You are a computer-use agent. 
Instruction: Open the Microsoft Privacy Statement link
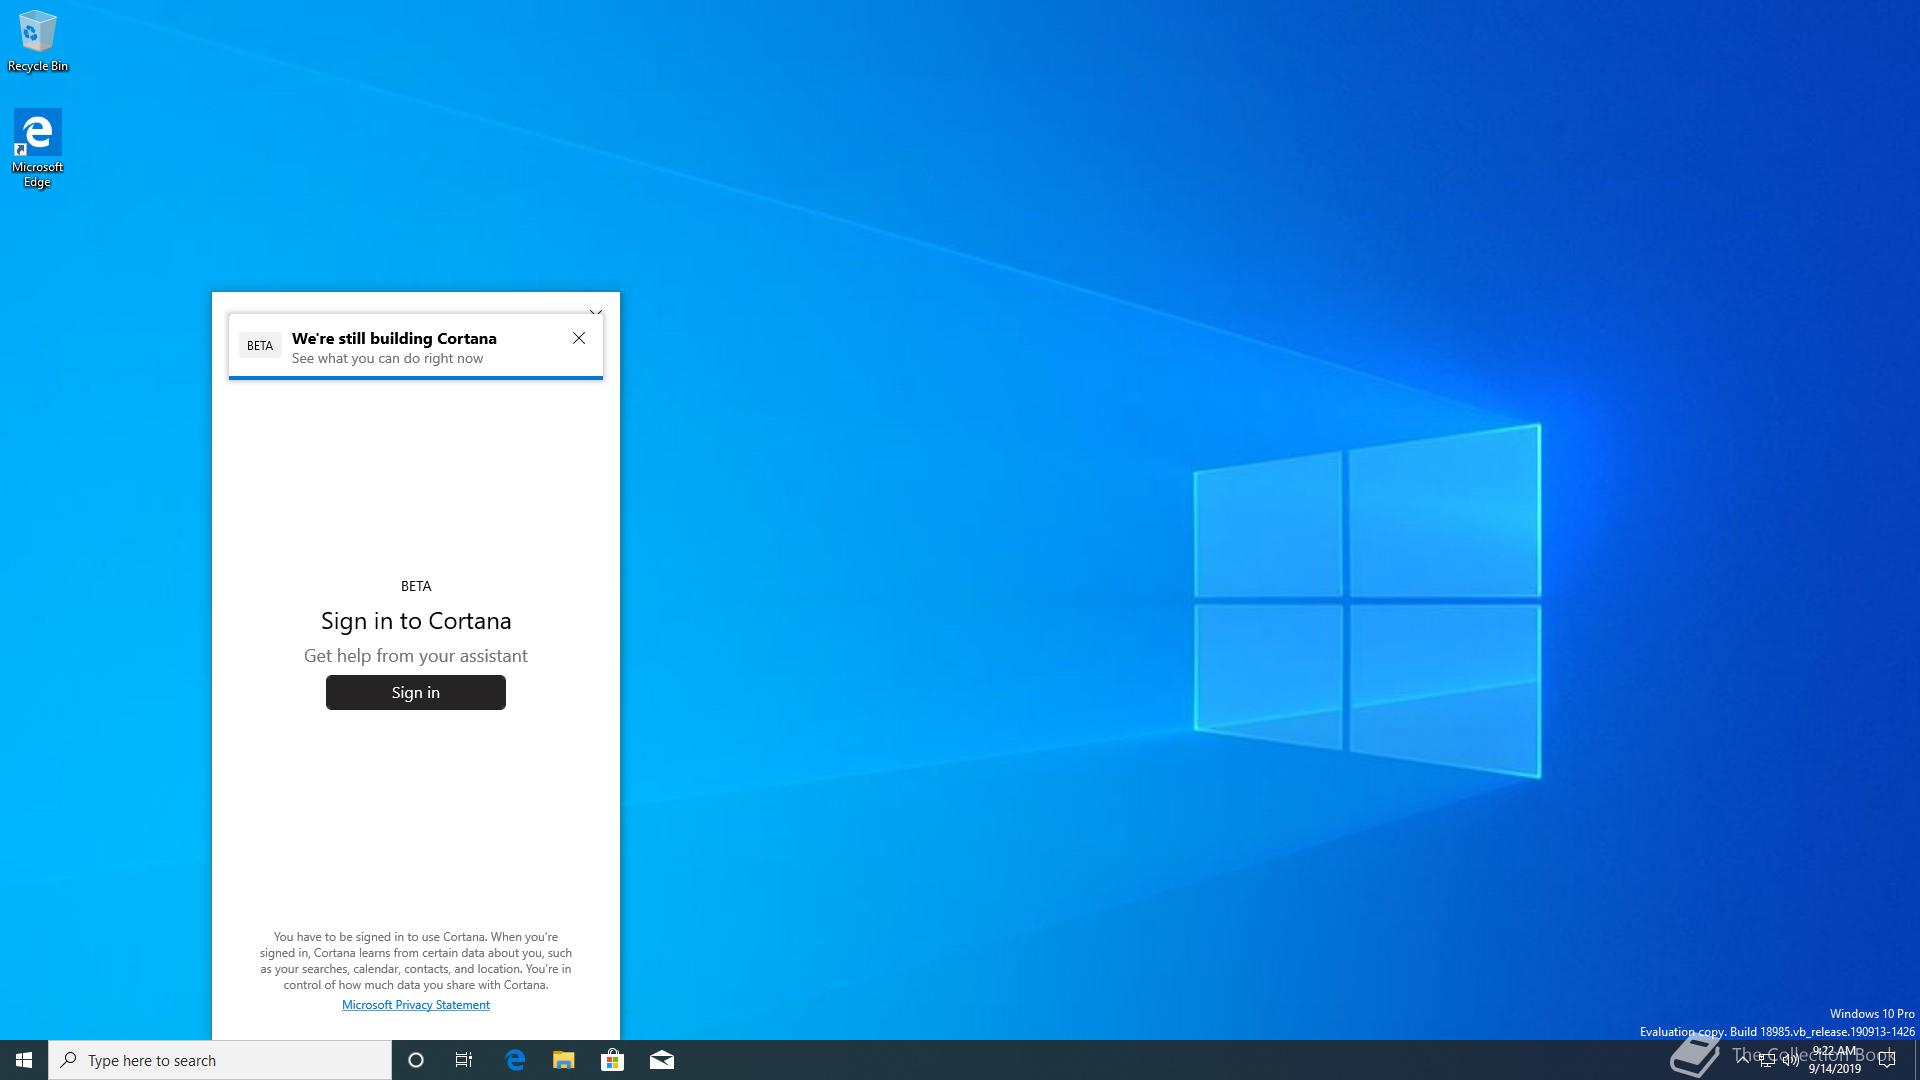pyautogui.click(x=416, y=1005)
